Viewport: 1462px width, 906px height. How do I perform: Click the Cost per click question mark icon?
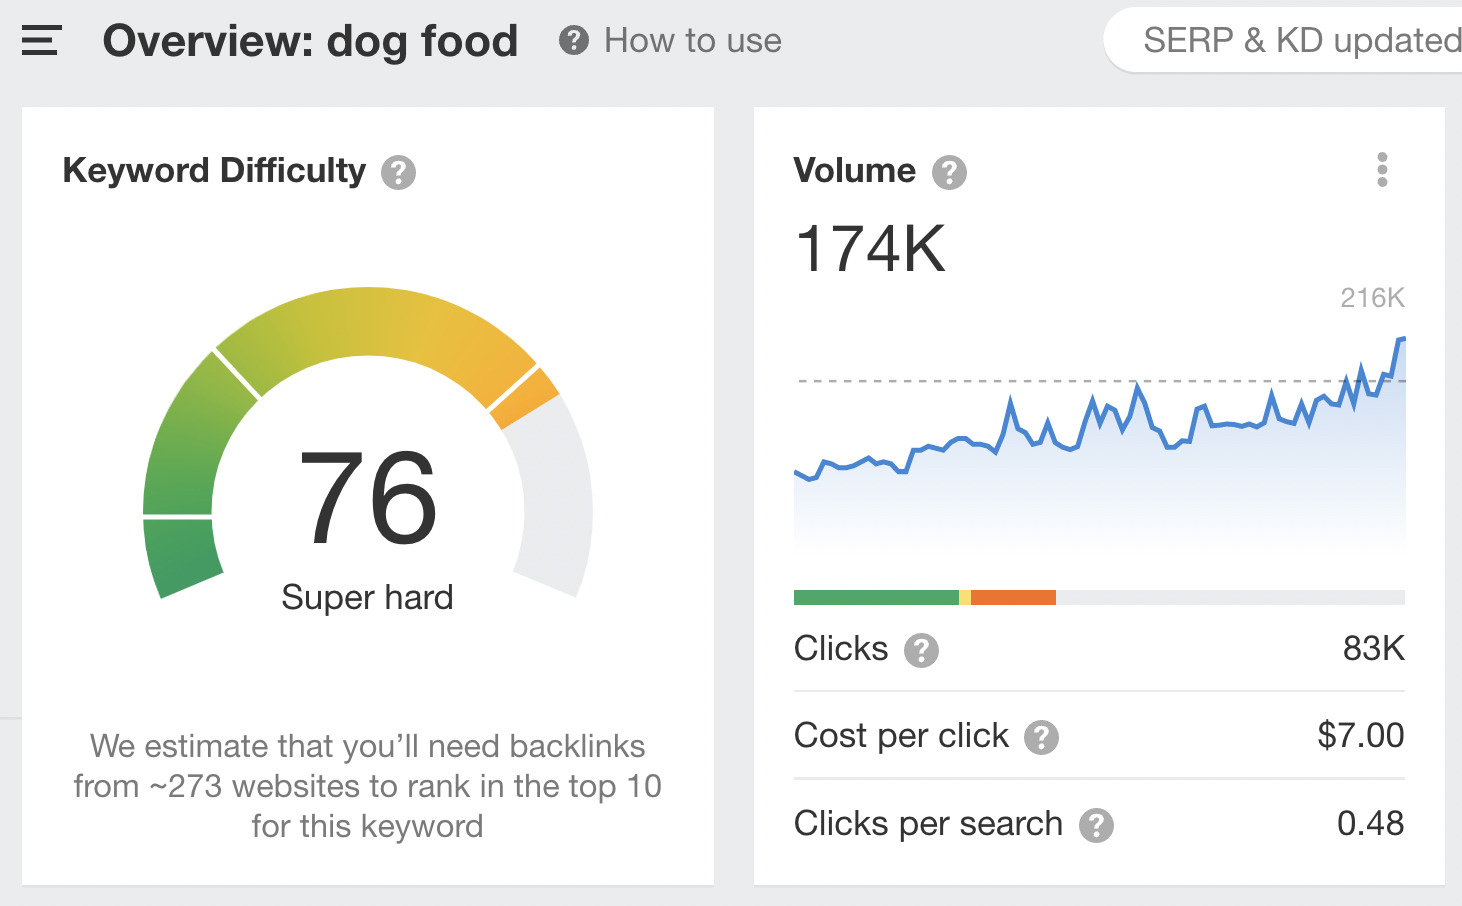pyautogui.click(x=1043, y=738)
